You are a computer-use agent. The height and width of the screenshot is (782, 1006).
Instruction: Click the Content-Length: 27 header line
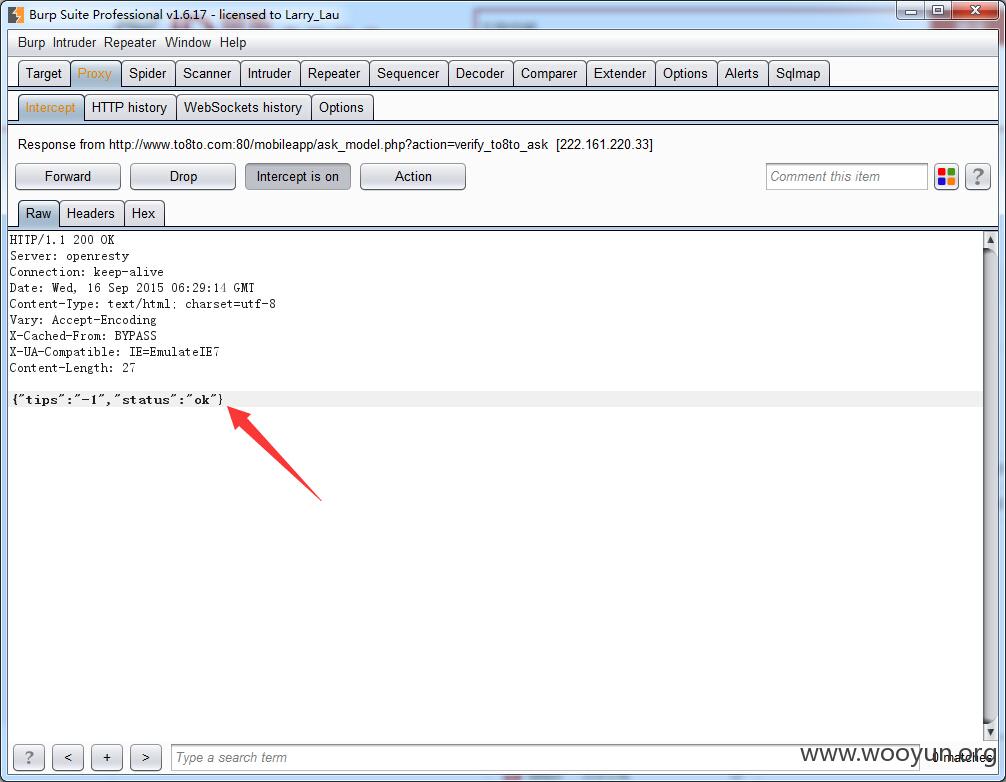point(72,368)
